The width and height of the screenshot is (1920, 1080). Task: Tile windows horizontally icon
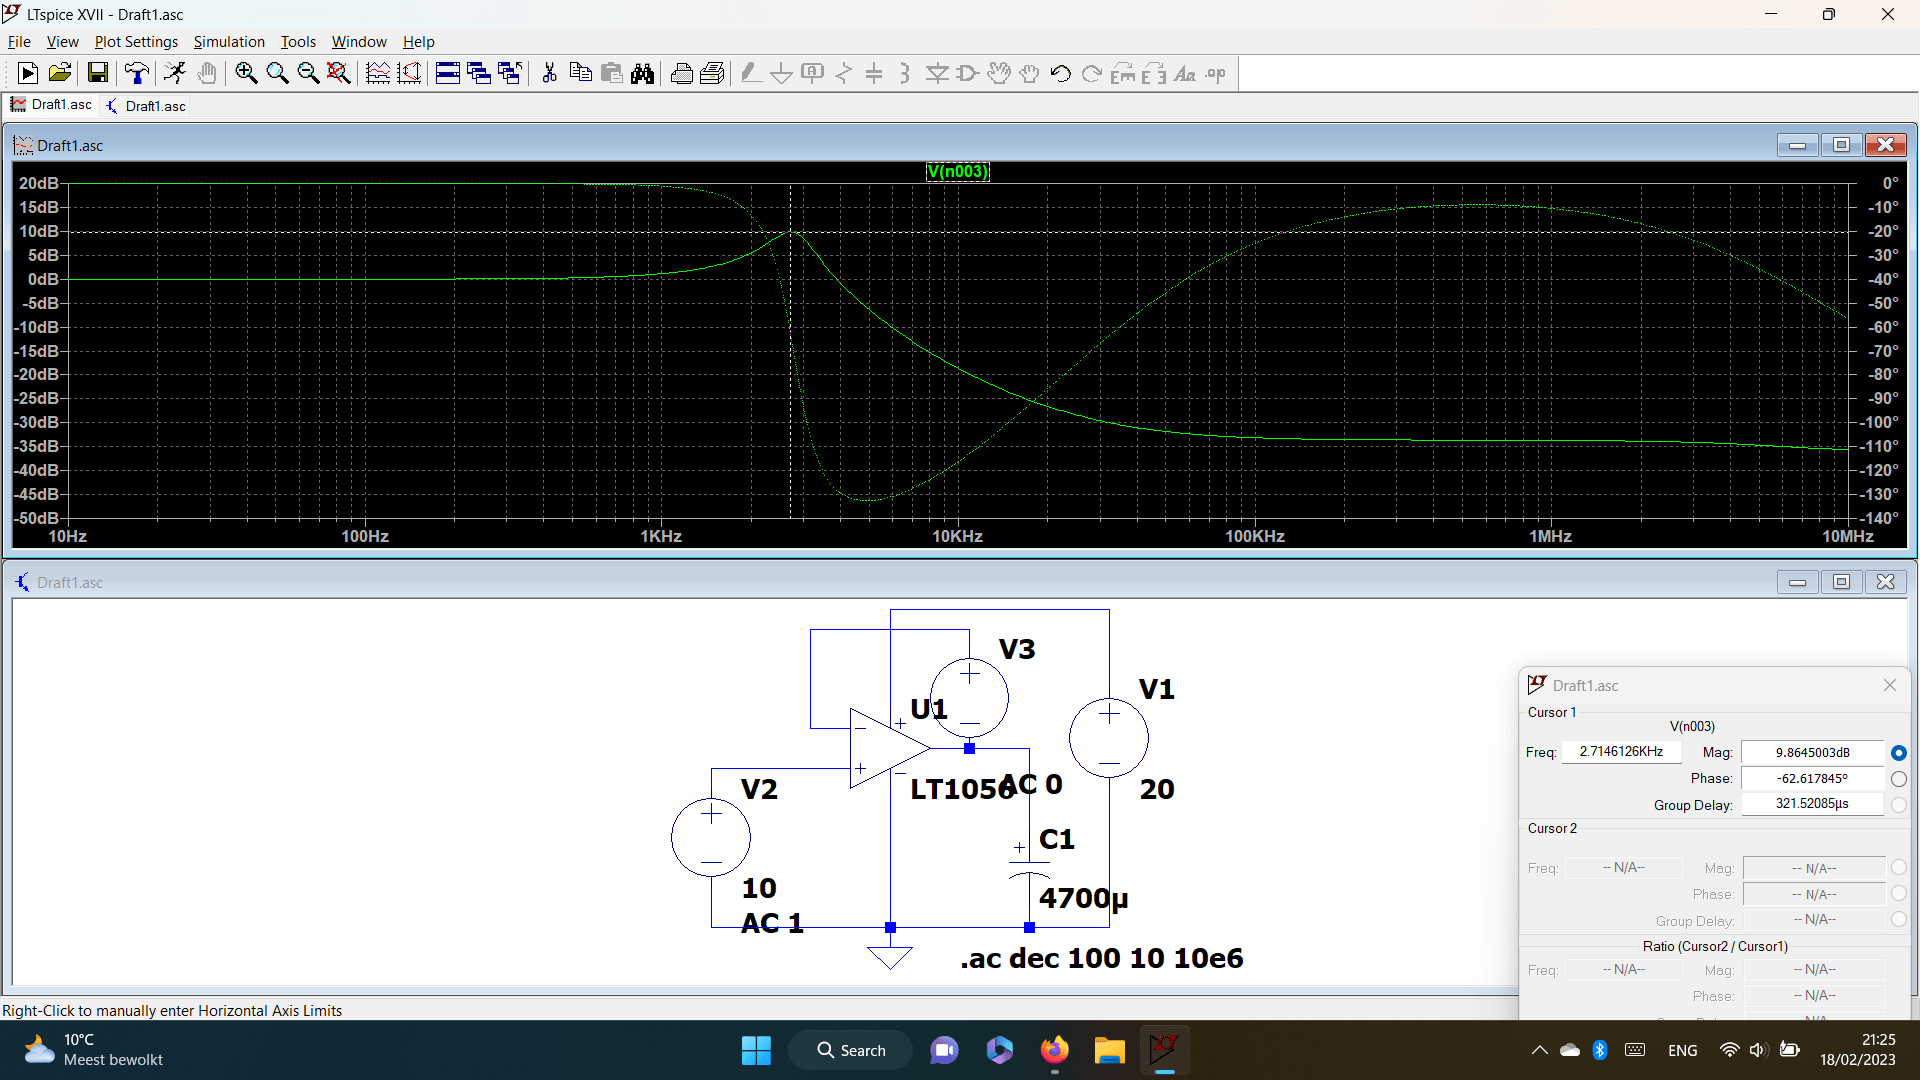pos(448,73)
